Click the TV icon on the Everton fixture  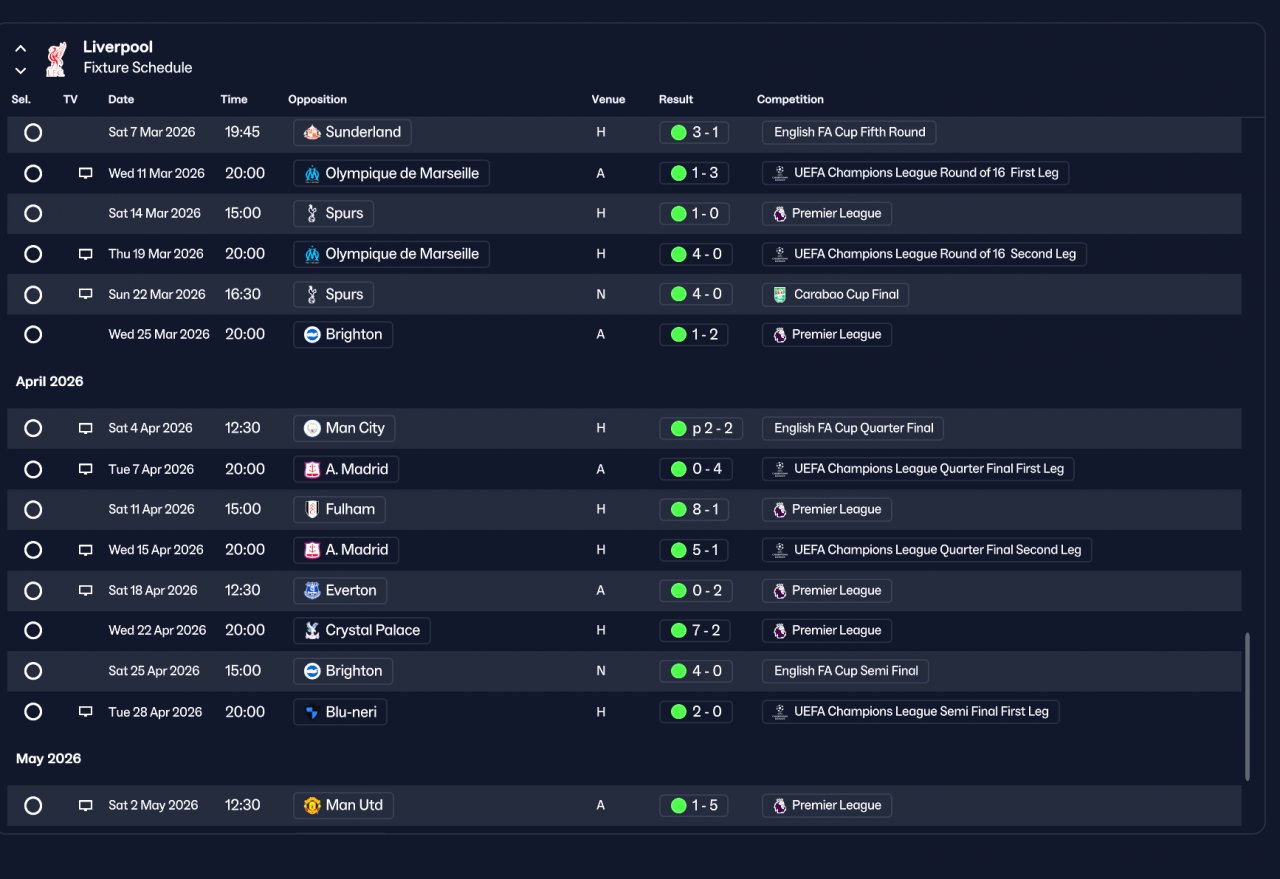click(x=86, y=590)
